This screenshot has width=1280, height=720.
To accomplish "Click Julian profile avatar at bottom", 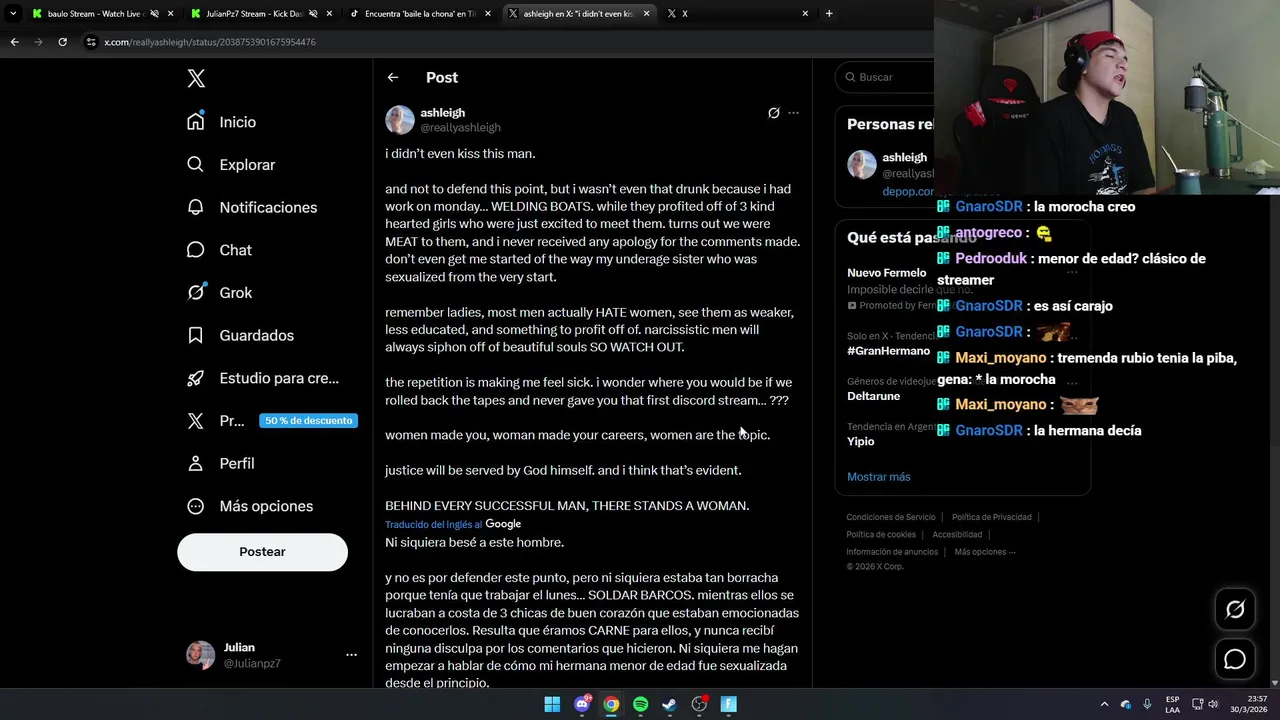I will pos(200,655).
